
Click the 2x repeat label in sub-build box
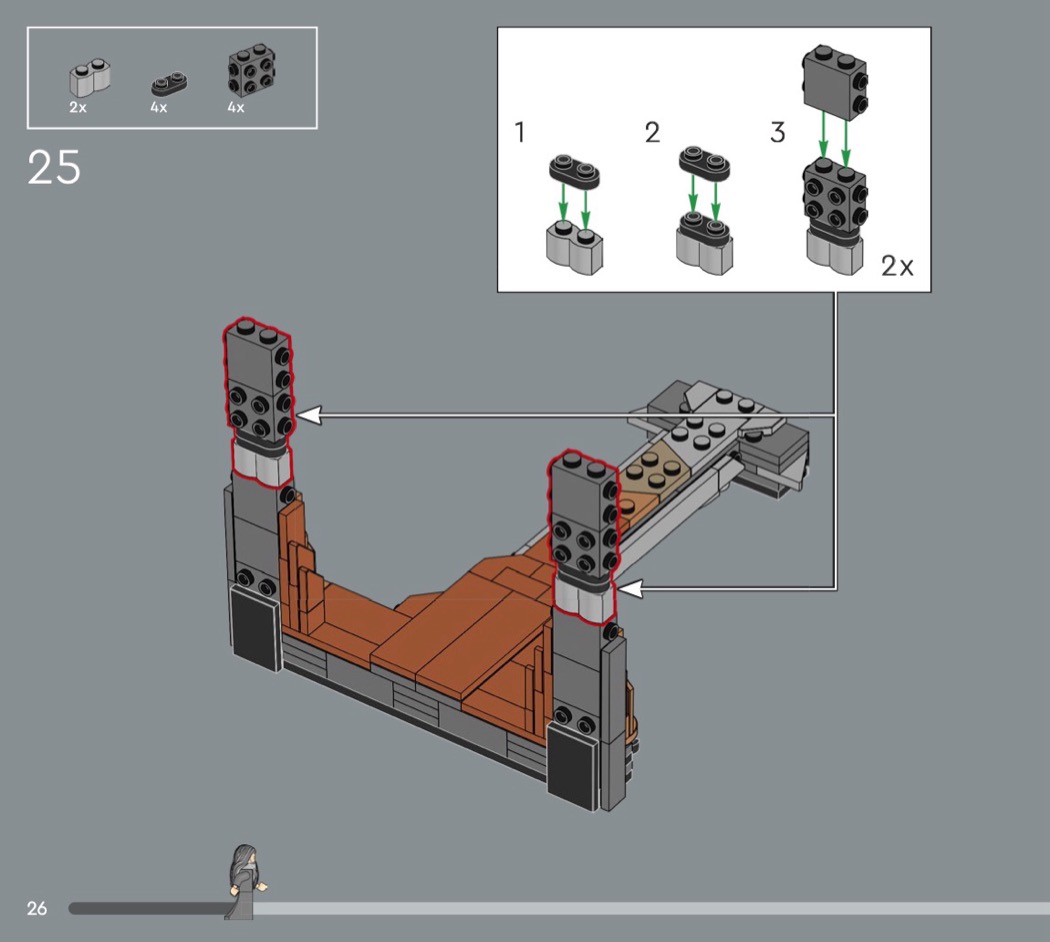897,266
